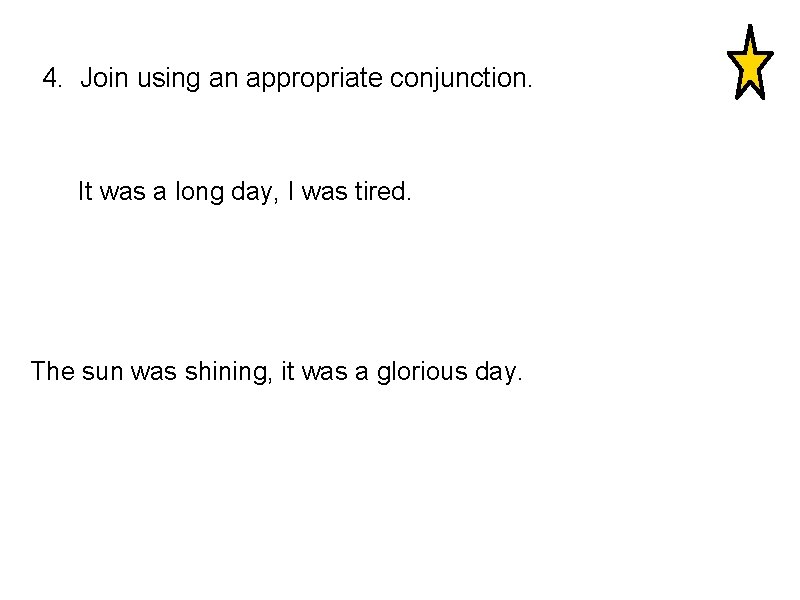Click the yellow star icon
800x600 pixels.
(x=750, y=62)
